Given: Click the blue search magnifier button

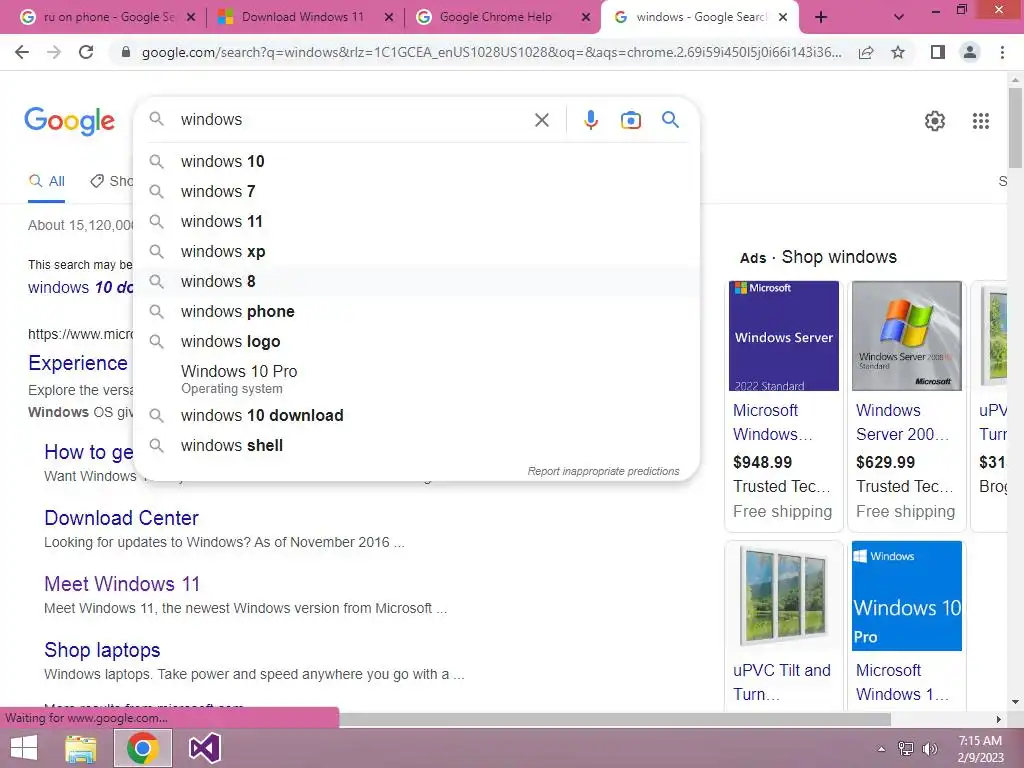Looking at the screenshot, I should 670,120.
